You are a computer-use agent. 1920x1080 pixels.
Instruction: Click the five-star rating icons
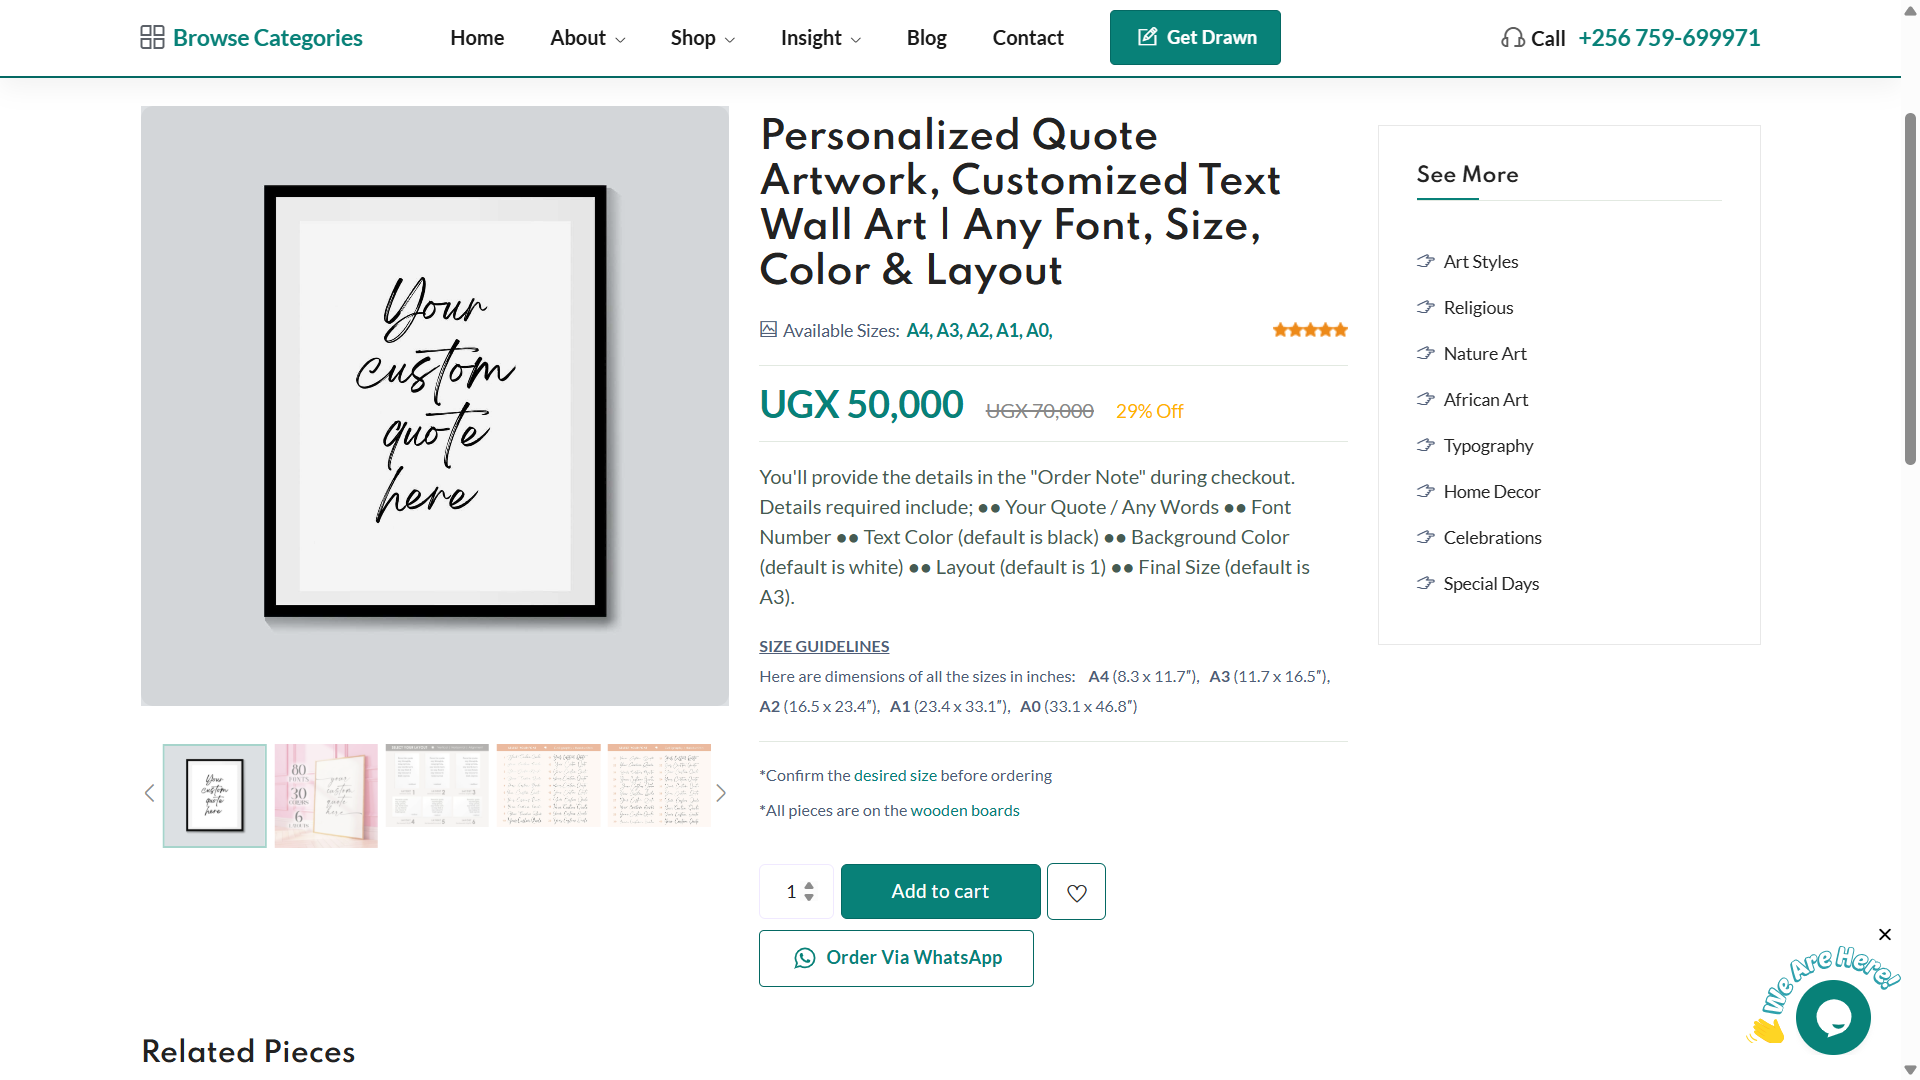pos(1310,330)
